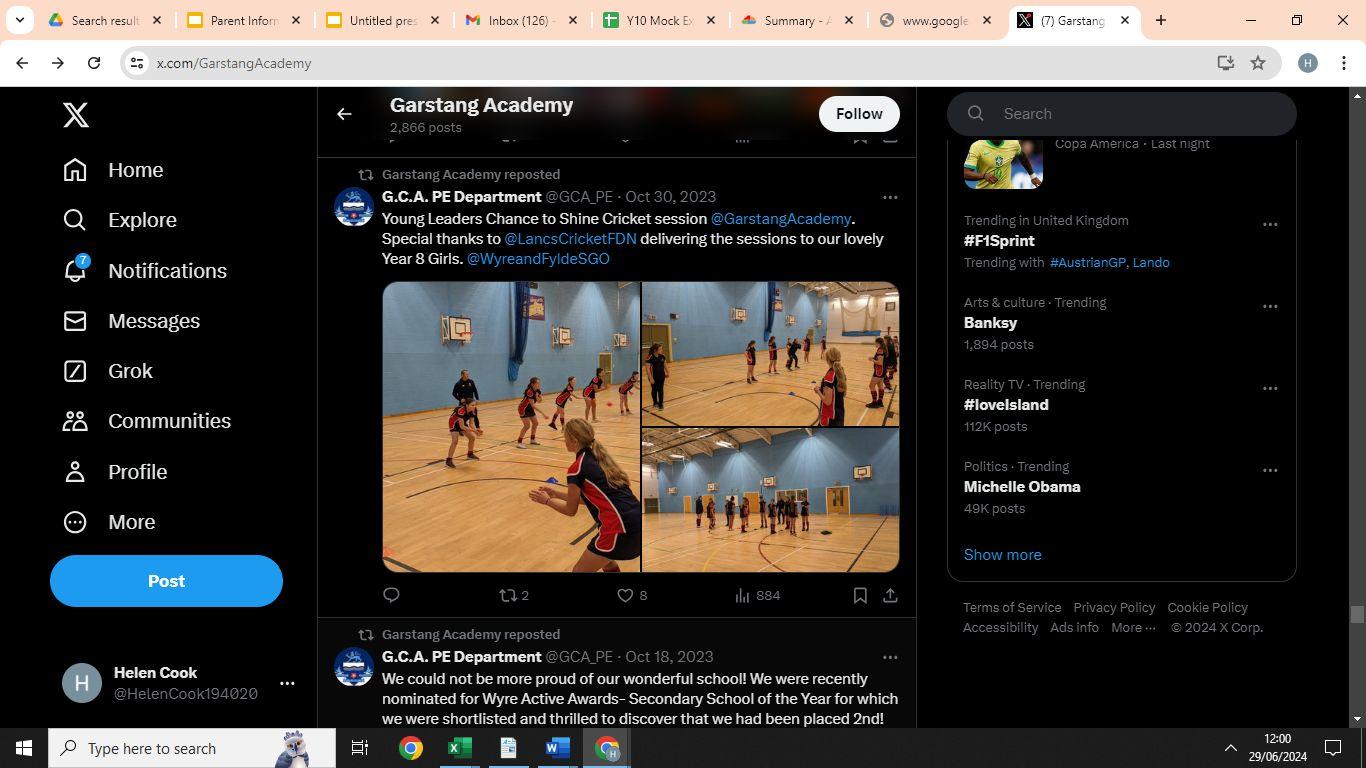Open the Chrome three-dot menu
1366x768 pixels.
pos(1343,63)
